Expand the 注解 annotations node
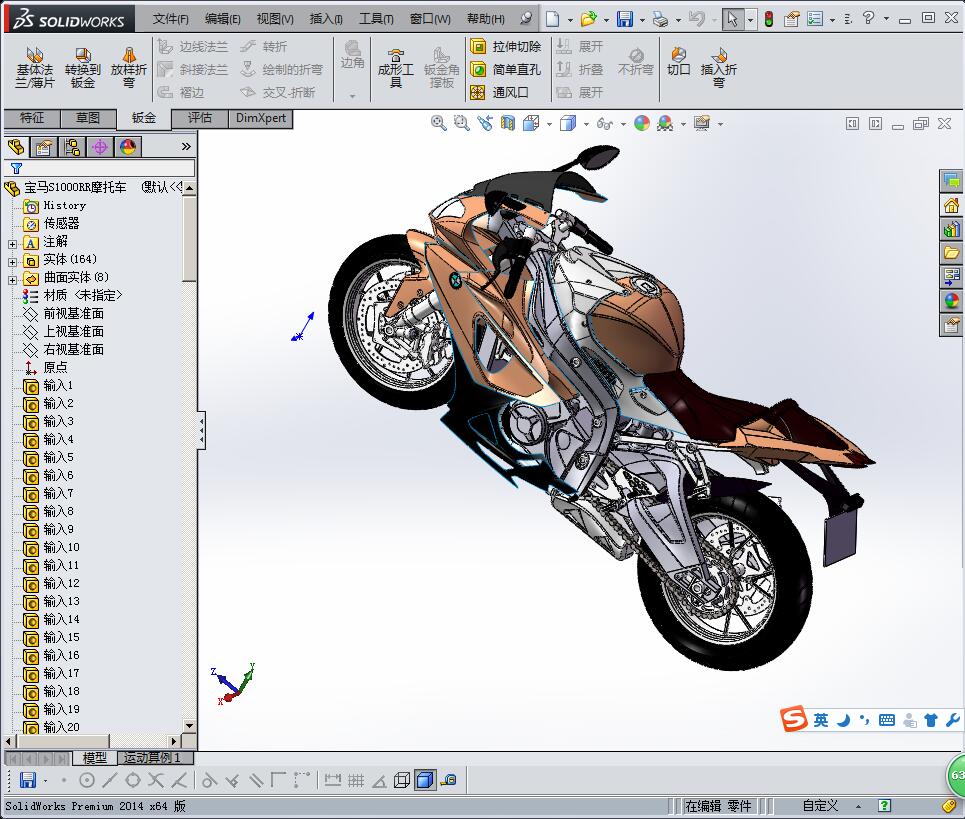Screen dimensions: 965x819 (x=12, y=242)
